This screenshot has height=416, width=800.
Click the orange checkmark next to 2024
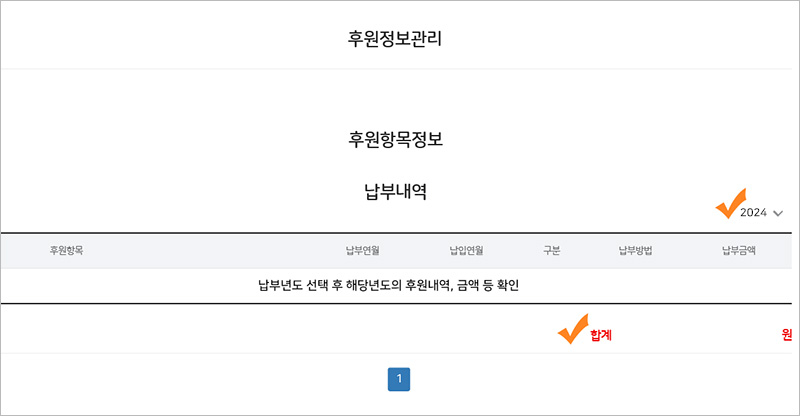pyautogui.click(x=730, y=204)
